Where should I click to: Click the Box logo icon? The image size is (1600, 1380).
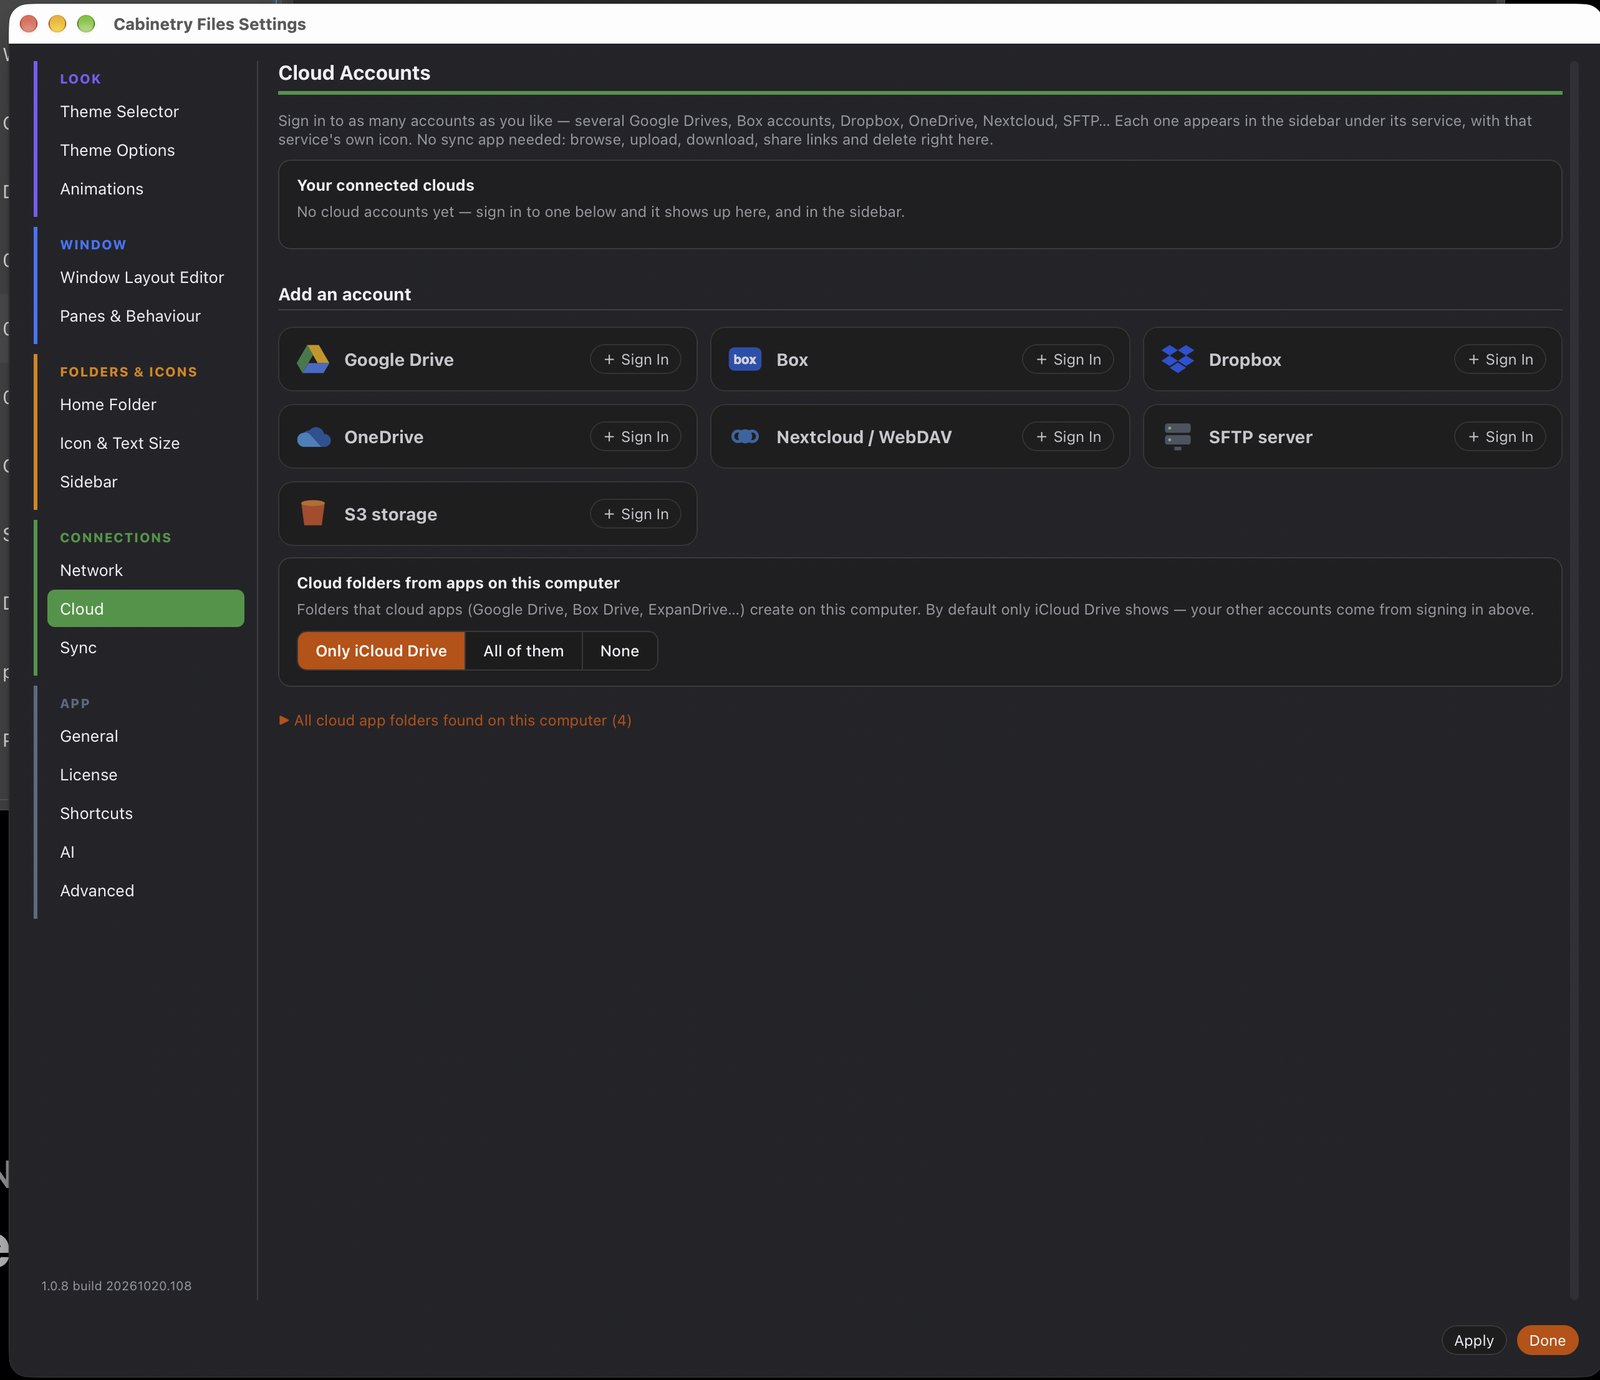745,359
